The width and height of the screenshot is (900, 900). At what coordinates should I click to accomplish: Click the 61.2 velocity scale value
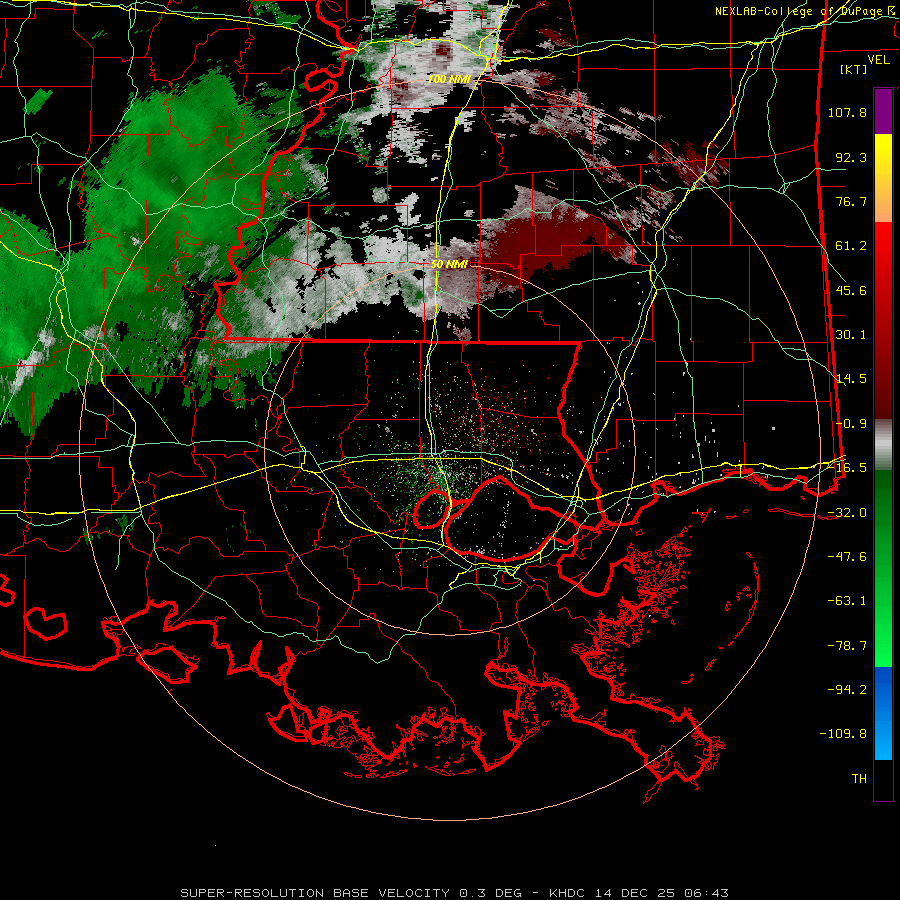click(851, 246)
